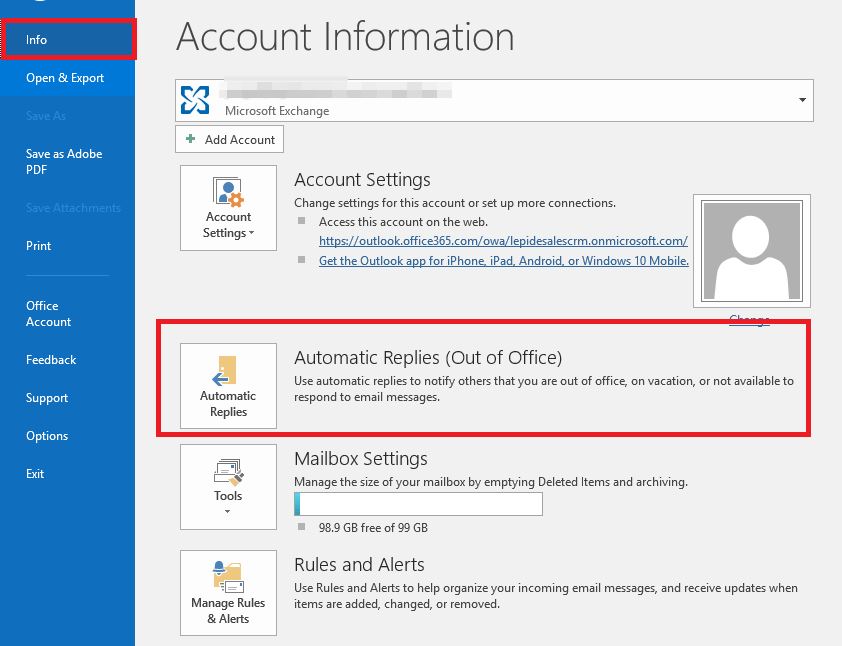Open the Account Settings dropdown button
Screen dimensions: 842x646
pos(228,208)
